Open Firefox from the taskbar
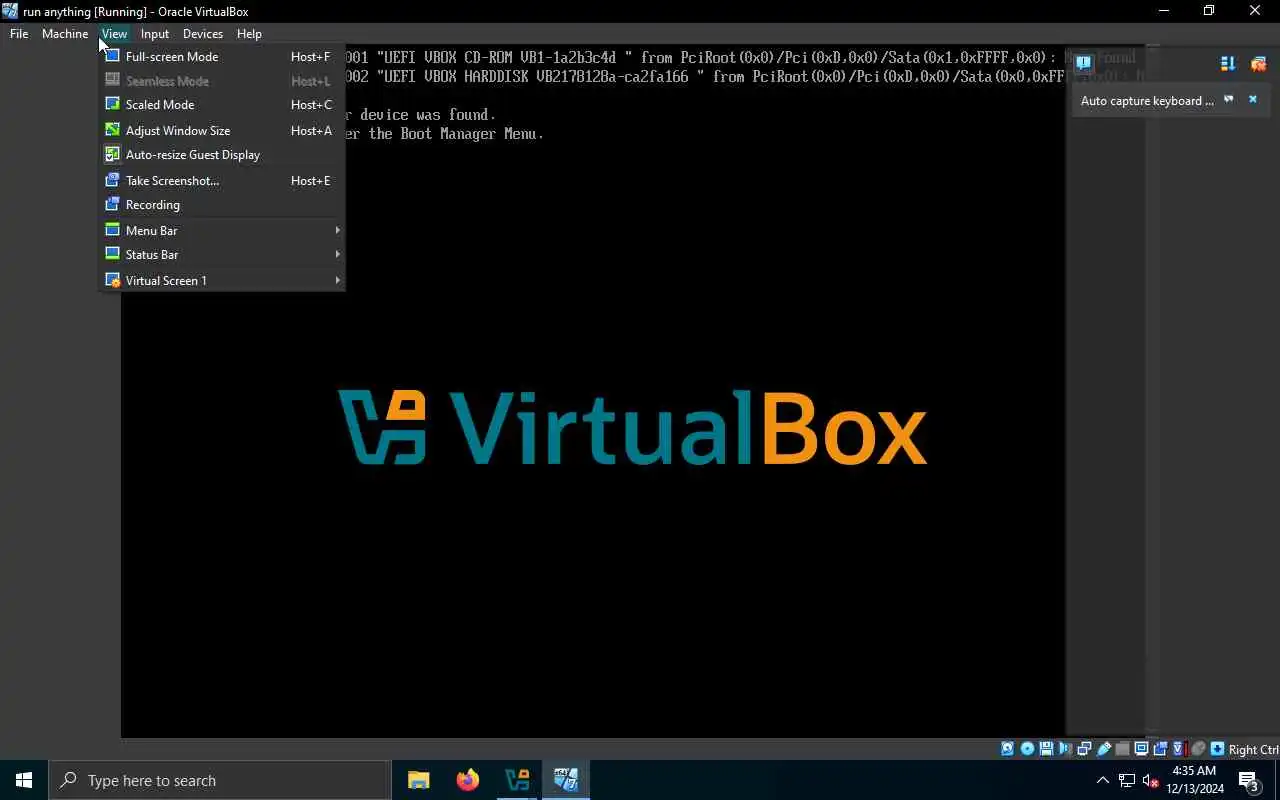This screenshot has width=1280, height=800. [x=467, y=780]
